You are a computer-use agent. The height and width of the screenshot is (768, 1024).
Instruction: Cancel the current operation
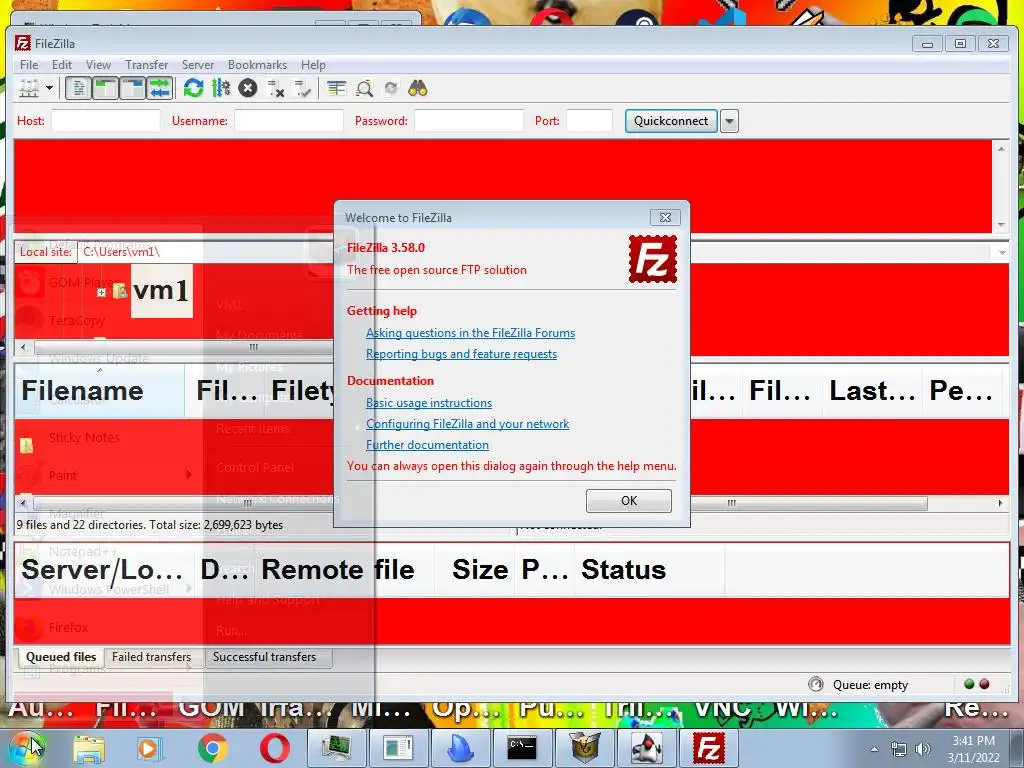click(248, 88)
